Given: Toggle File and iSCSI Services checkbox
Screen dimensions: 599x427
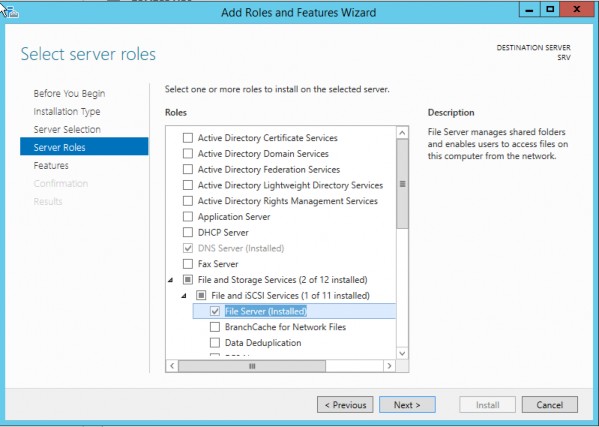Looking at the screenshot, I should click(x=201, y=295).
